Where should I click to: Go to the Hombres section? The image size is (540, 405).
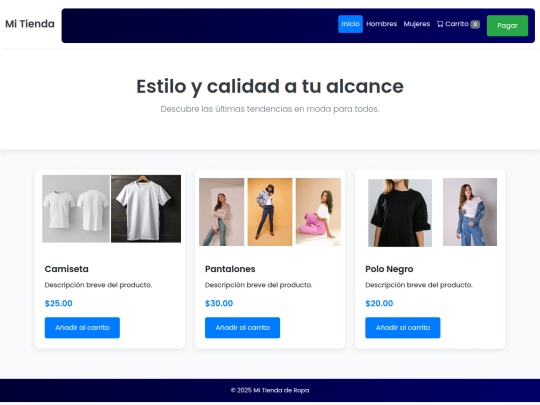[x=382, y=24]
